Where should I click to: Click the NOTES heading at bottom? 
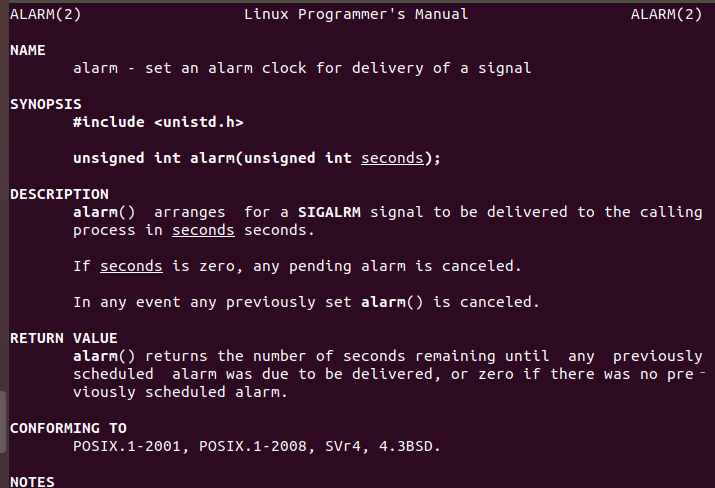(32, 481)
